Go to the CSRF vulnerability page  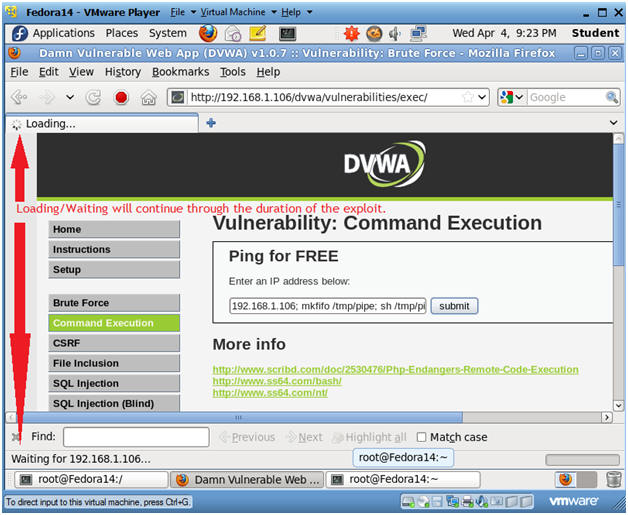coord(114,343)
